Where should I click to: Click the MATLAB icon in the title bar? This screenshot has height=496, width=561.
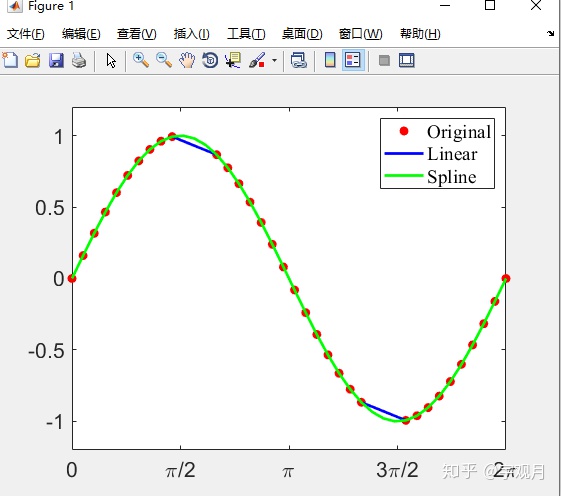click(x=15, y=6)
